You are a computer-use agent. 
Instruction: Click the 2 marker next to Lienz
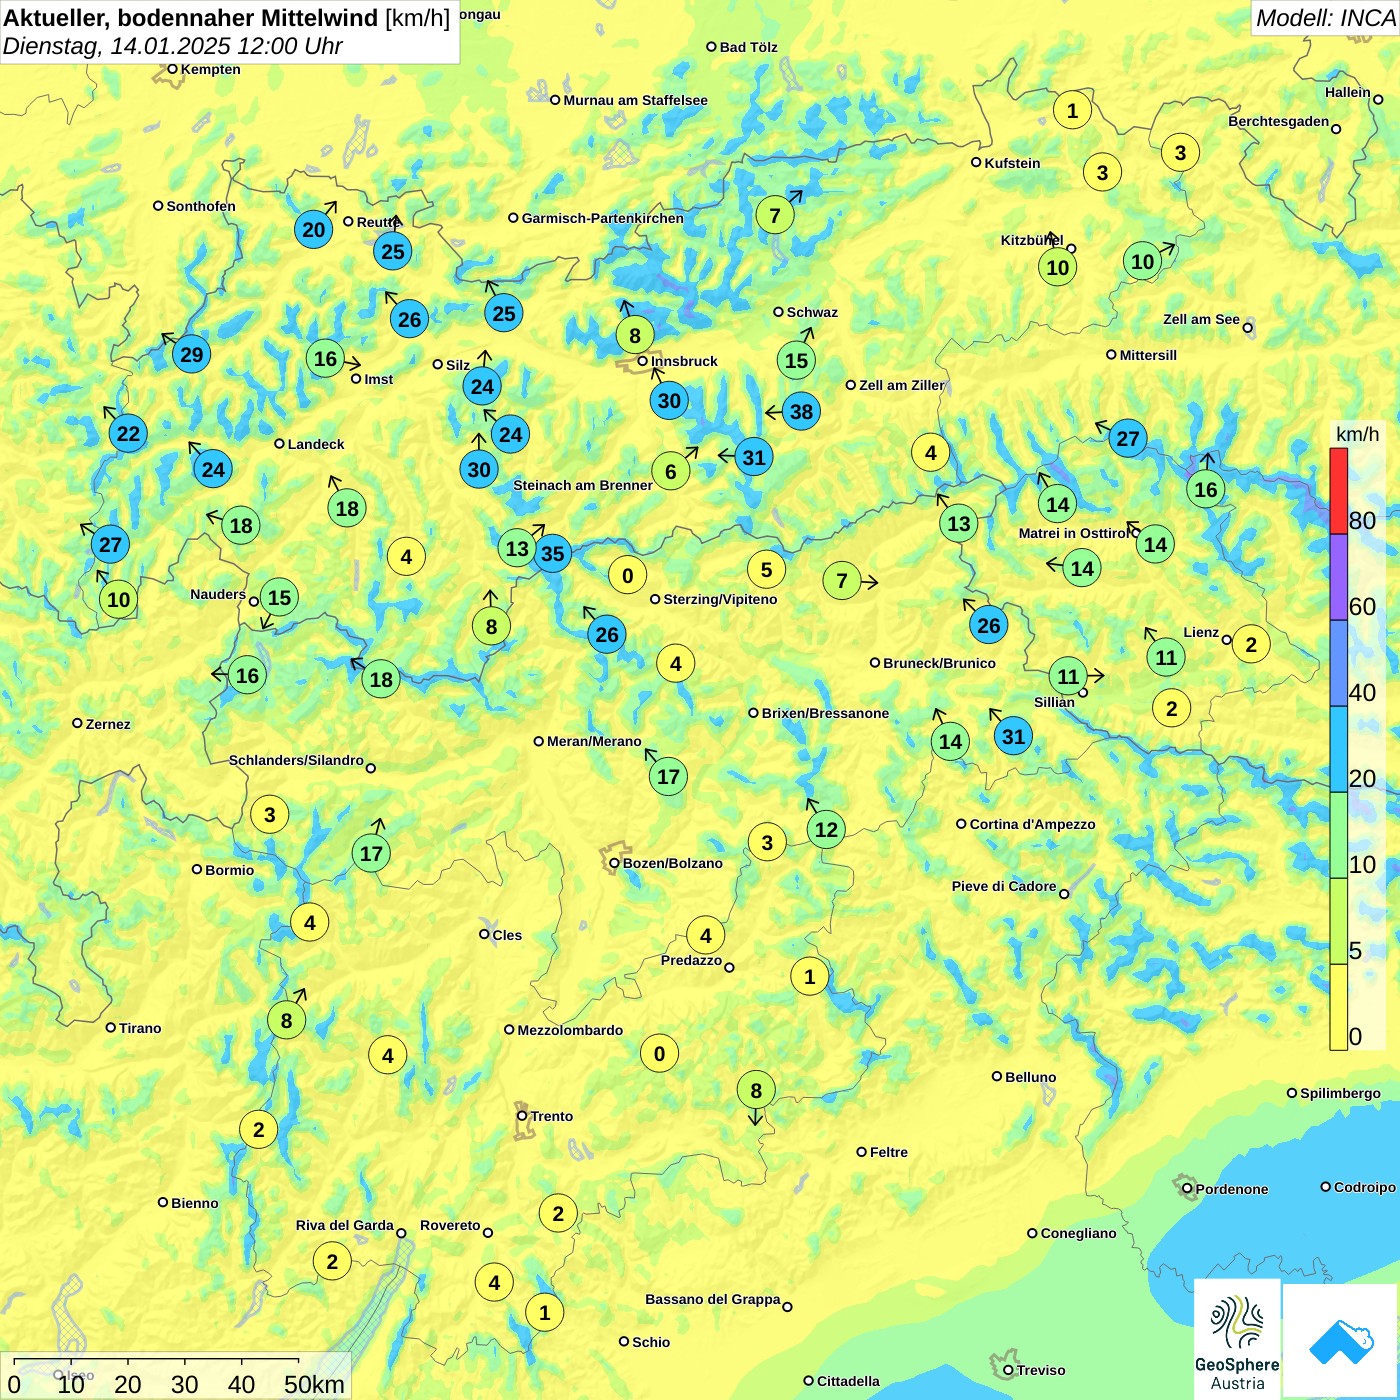pyautogui.click(x=1251, y=644)
